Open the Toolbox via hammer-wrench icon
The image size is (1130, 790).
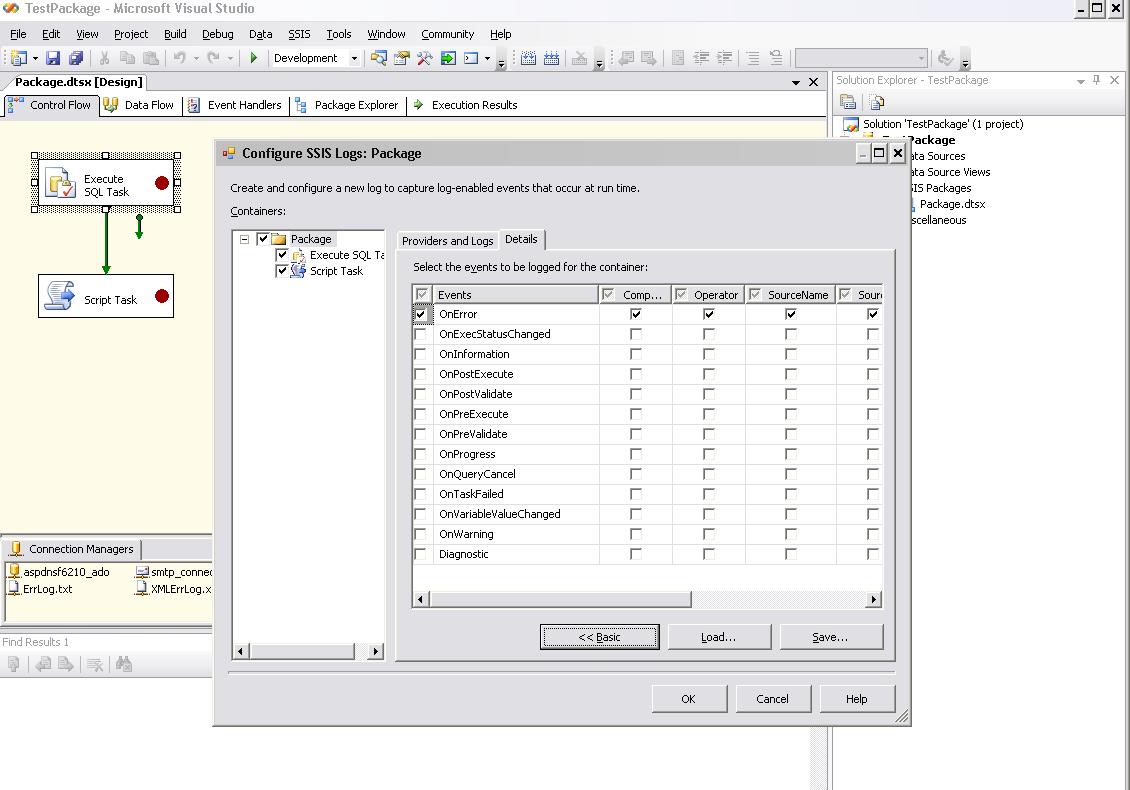pyautogui.click(x=424, y=59)
